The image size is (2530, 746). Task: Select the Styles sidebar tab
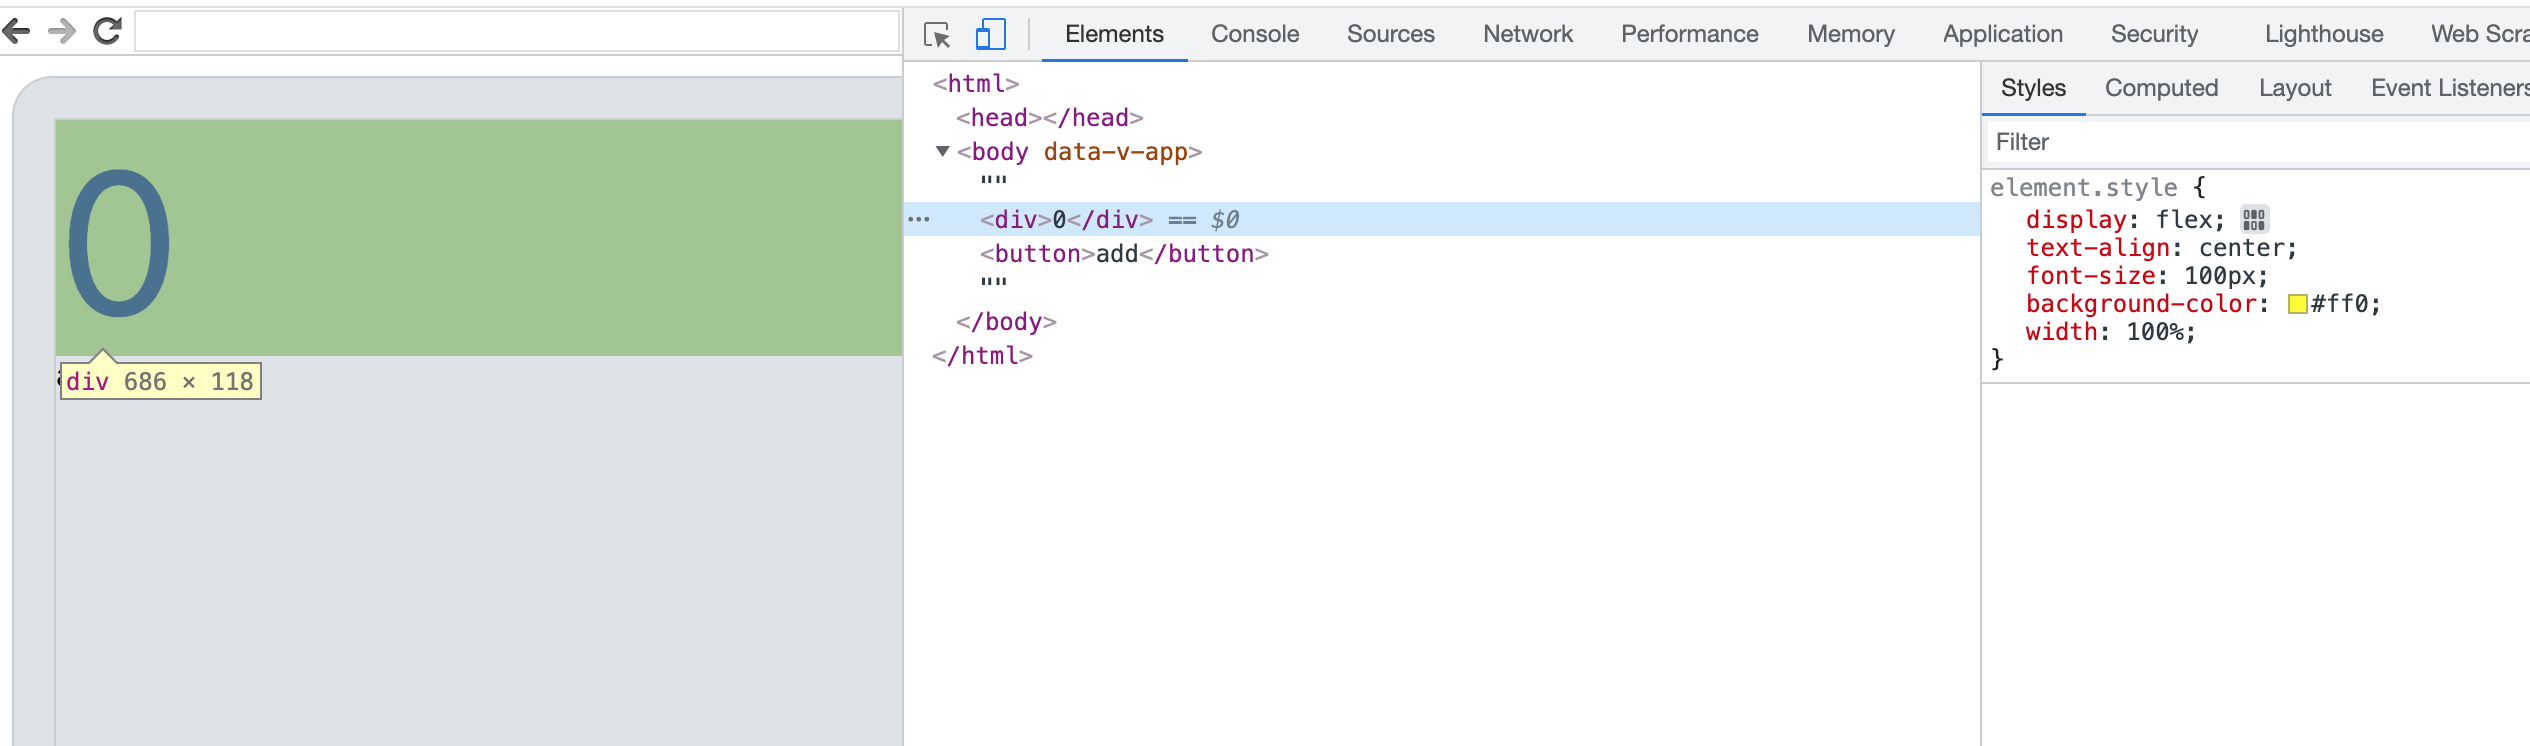click(x=2033, y=88)
